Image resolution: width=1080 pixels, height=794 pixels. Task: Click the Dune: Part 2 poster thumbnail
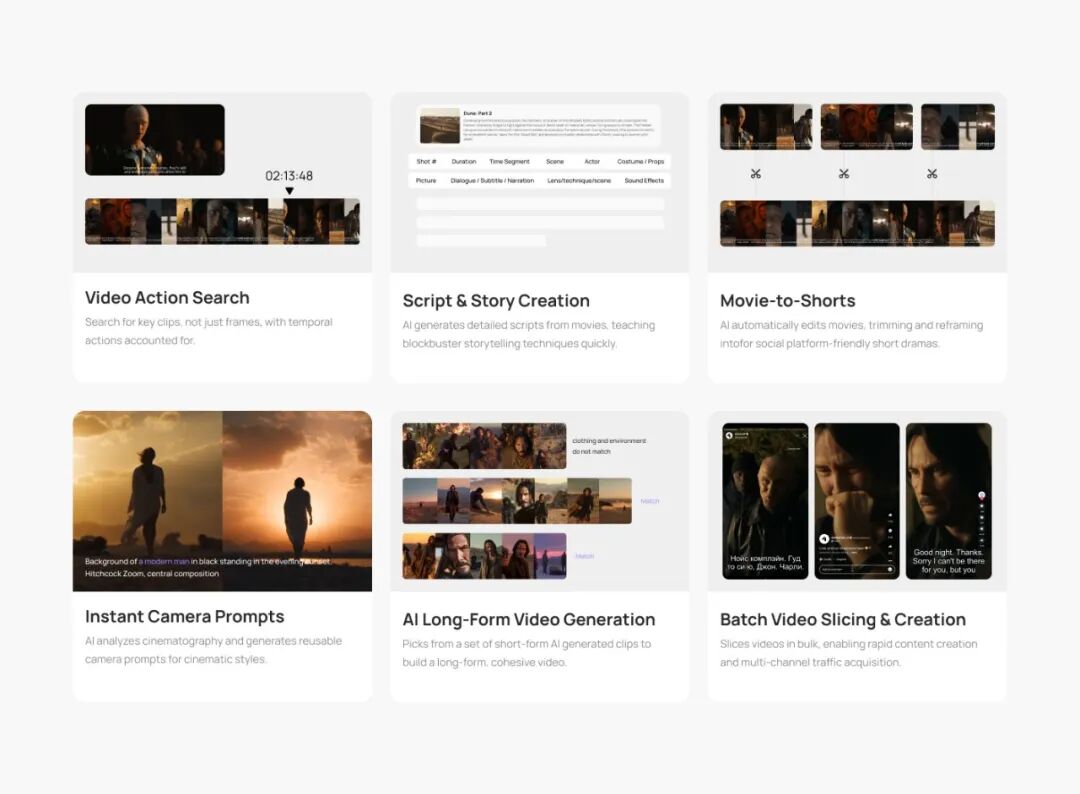(440, 125)
